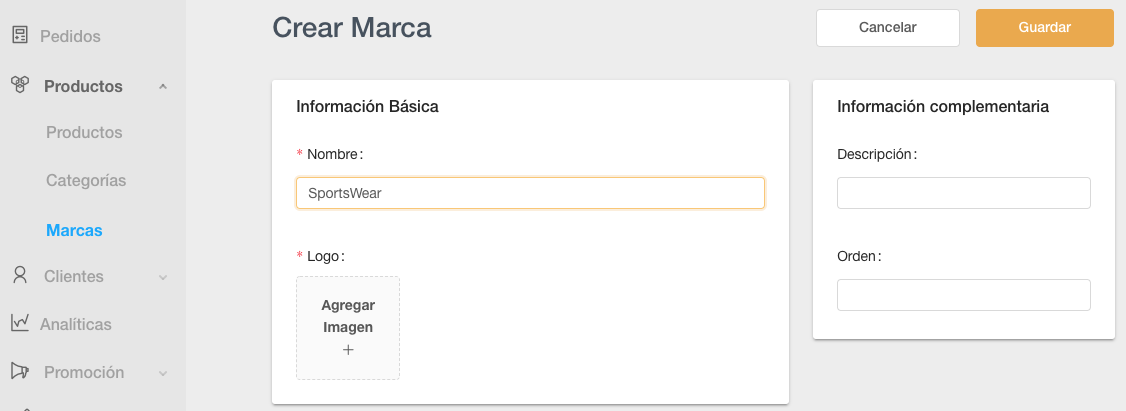Focus the Nombre input field

point(530,193)
